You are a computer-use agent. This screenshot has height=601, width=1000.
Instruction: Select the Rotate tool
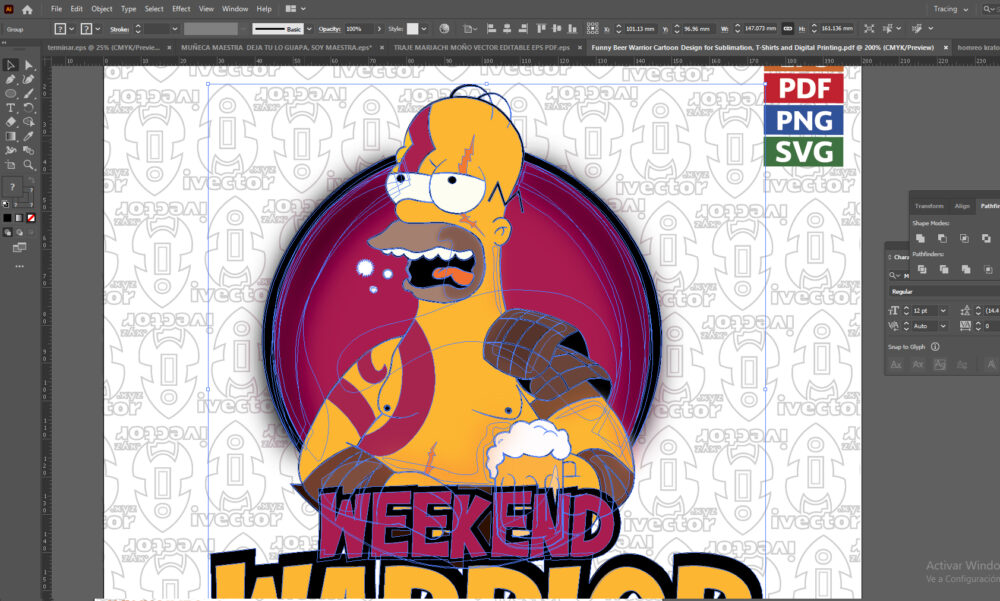(x=28, y=108)
